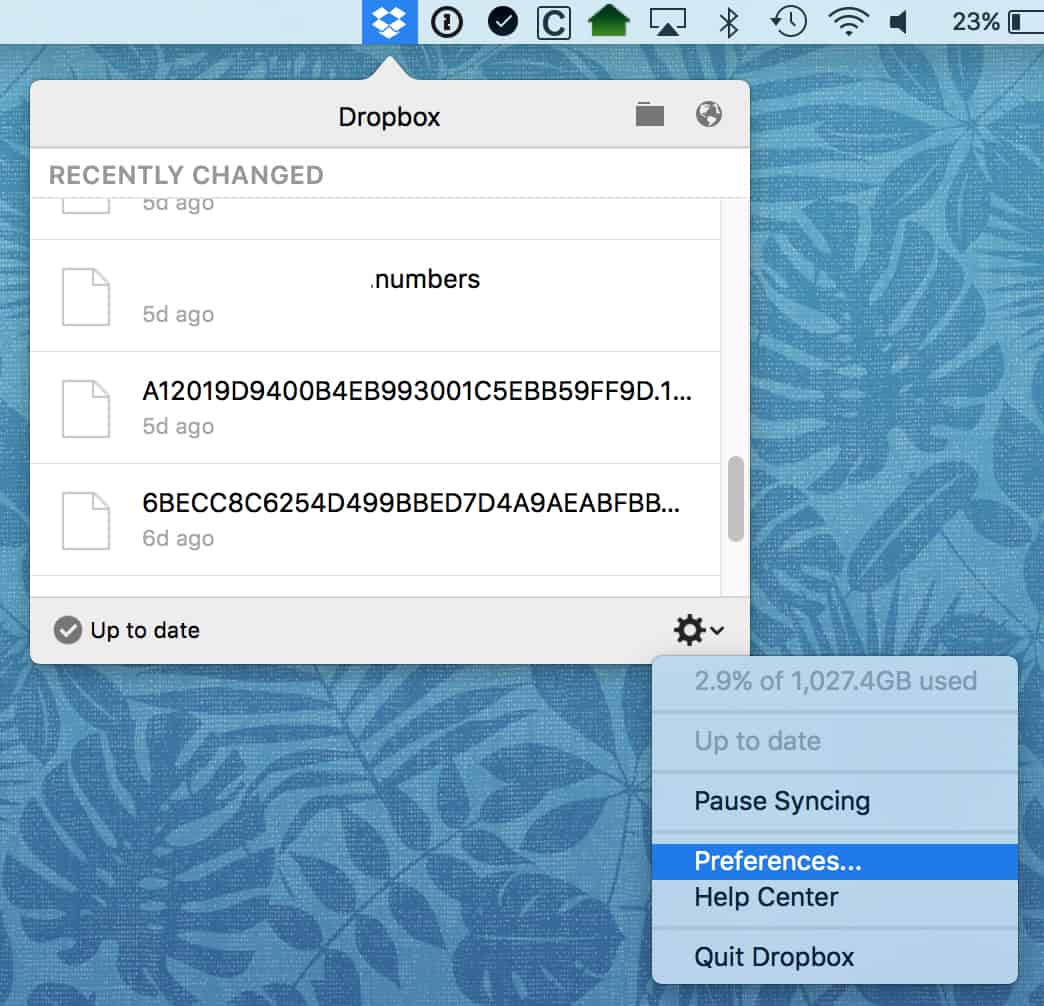Click the green house menu bar icon
The image size is (1044, 1006).
pyautogui.click(x=609, y=21)
